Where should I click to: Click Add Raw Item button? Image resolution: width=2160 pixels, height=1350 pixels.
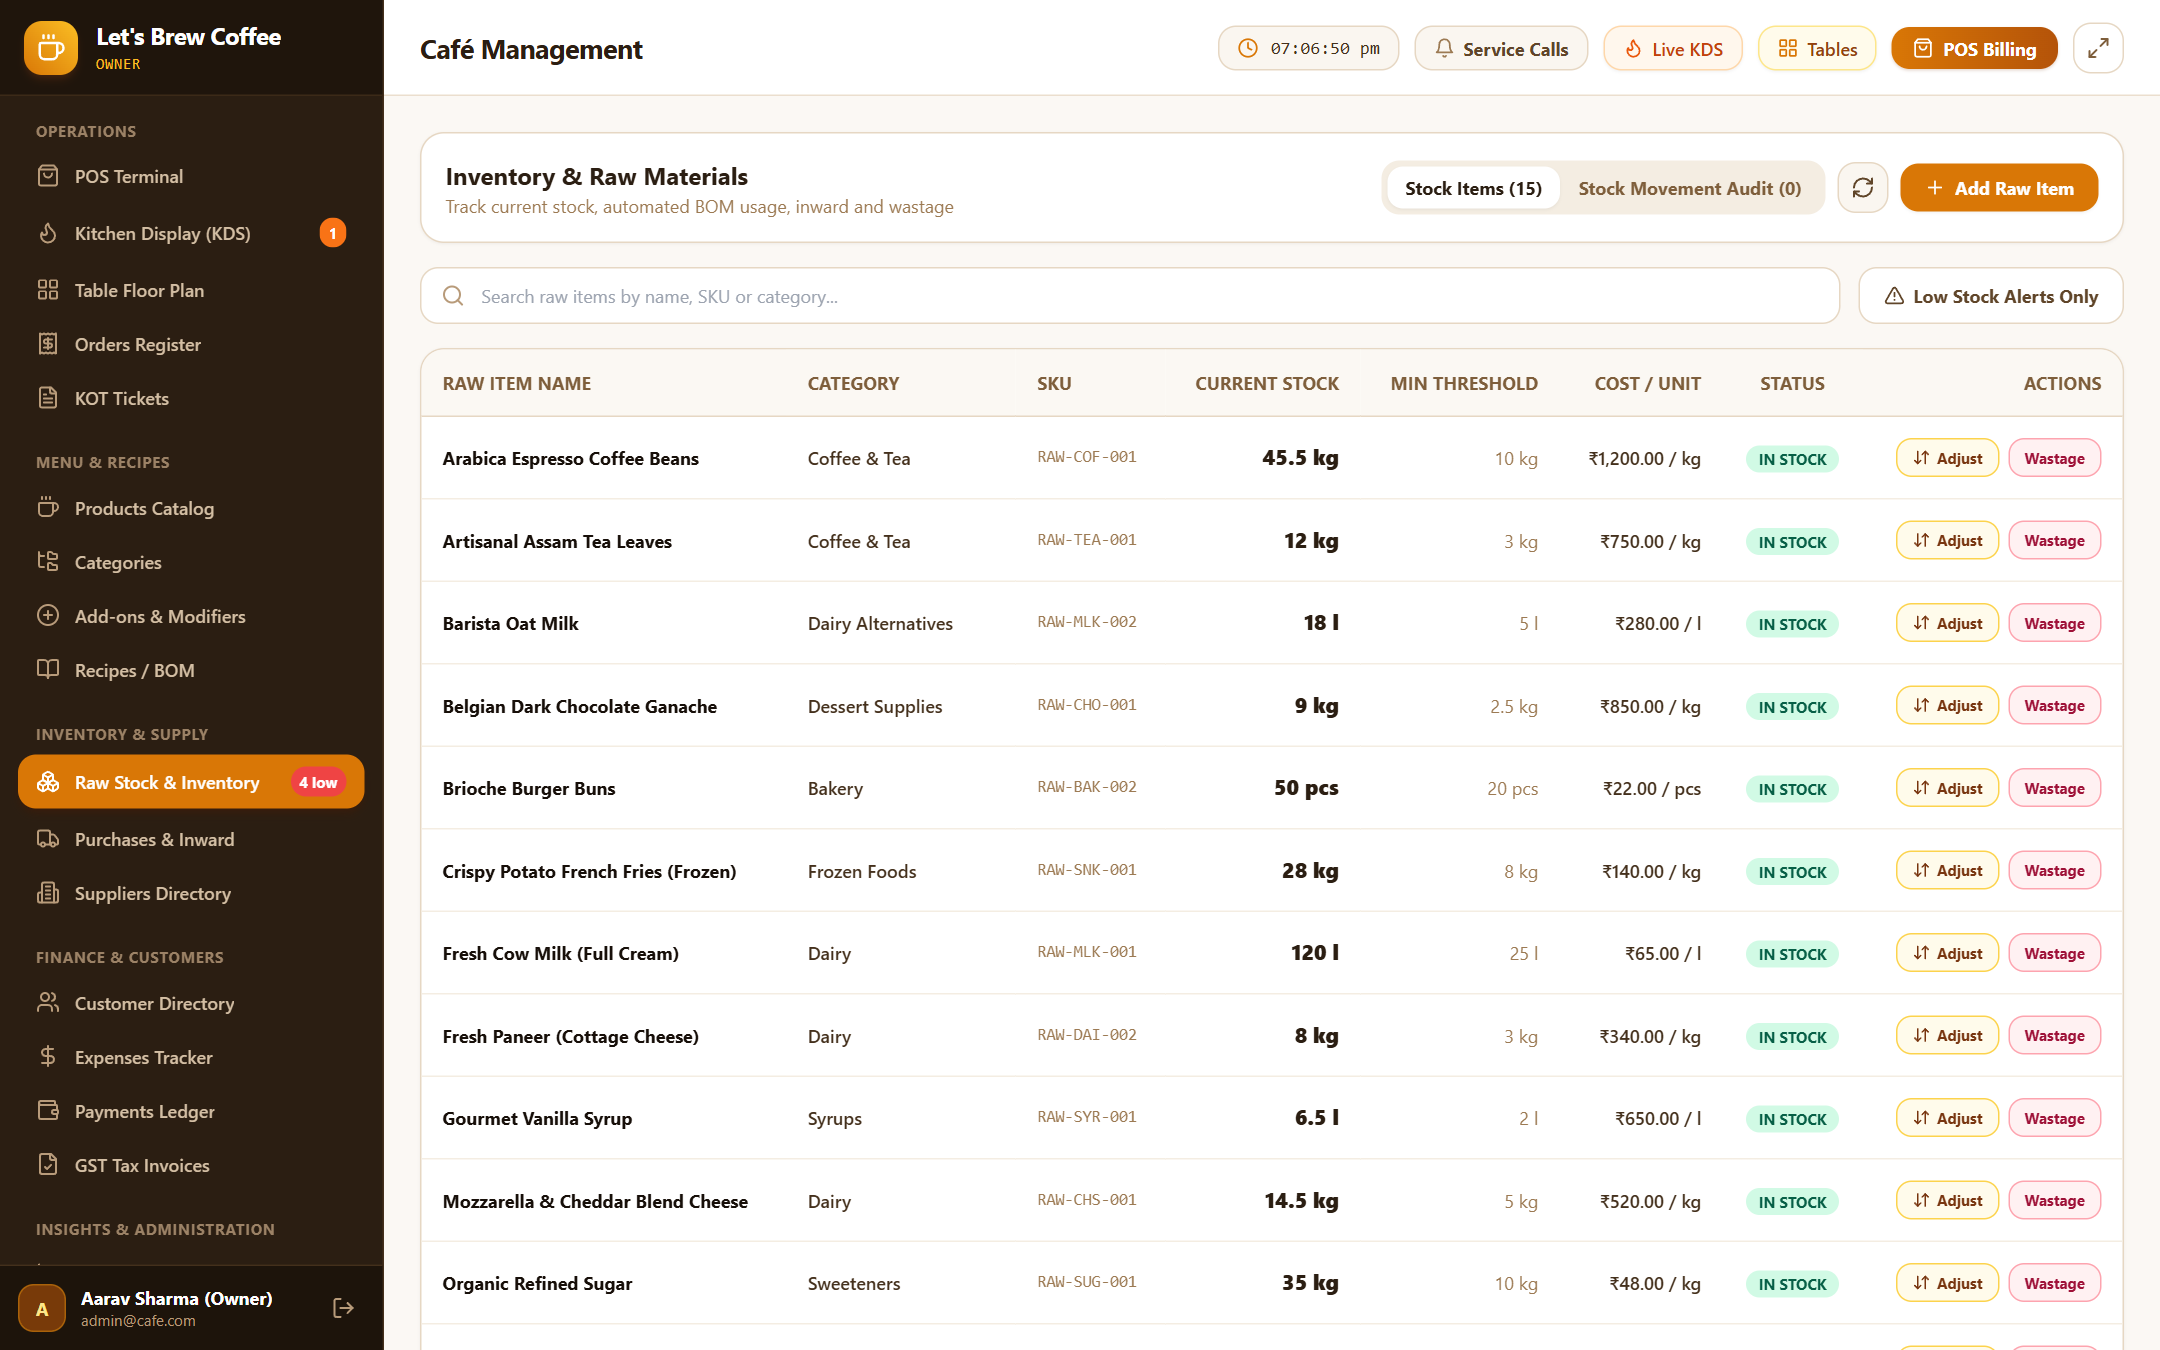click(x=1999, y=188)
